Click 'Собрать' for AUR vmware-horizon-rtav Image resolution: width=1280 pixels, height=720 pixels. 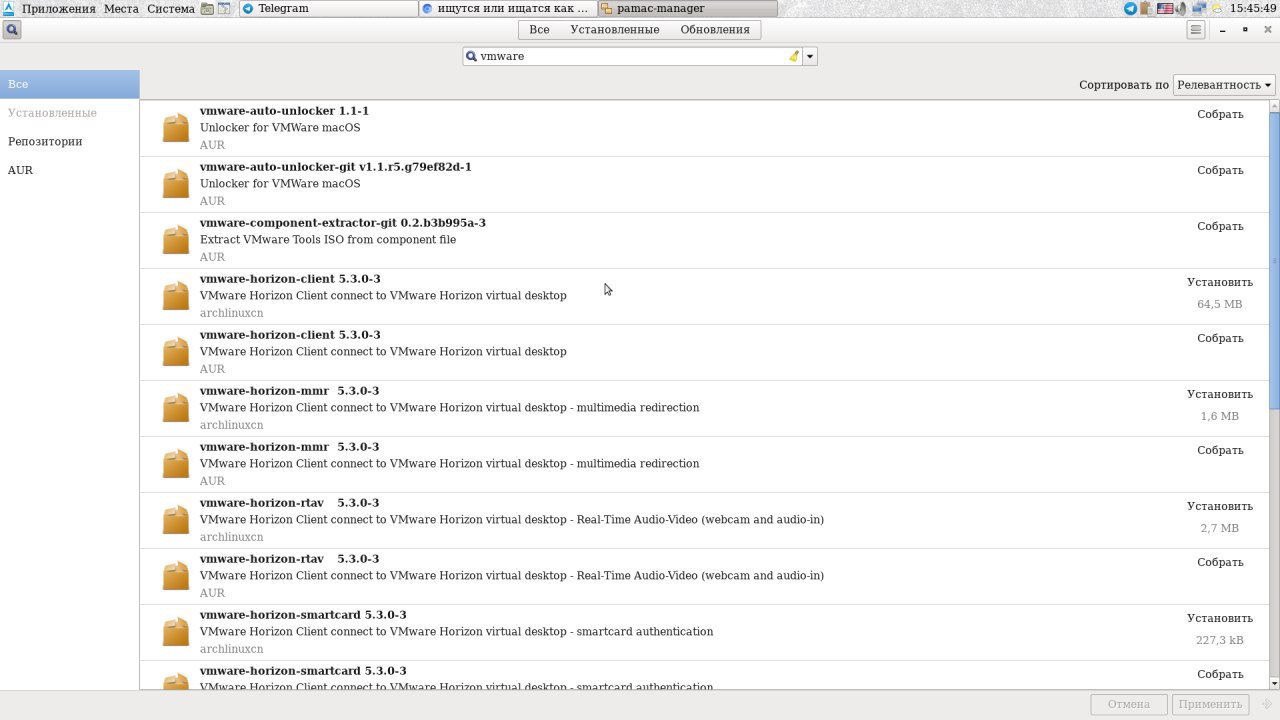[x=1220, y=562]
